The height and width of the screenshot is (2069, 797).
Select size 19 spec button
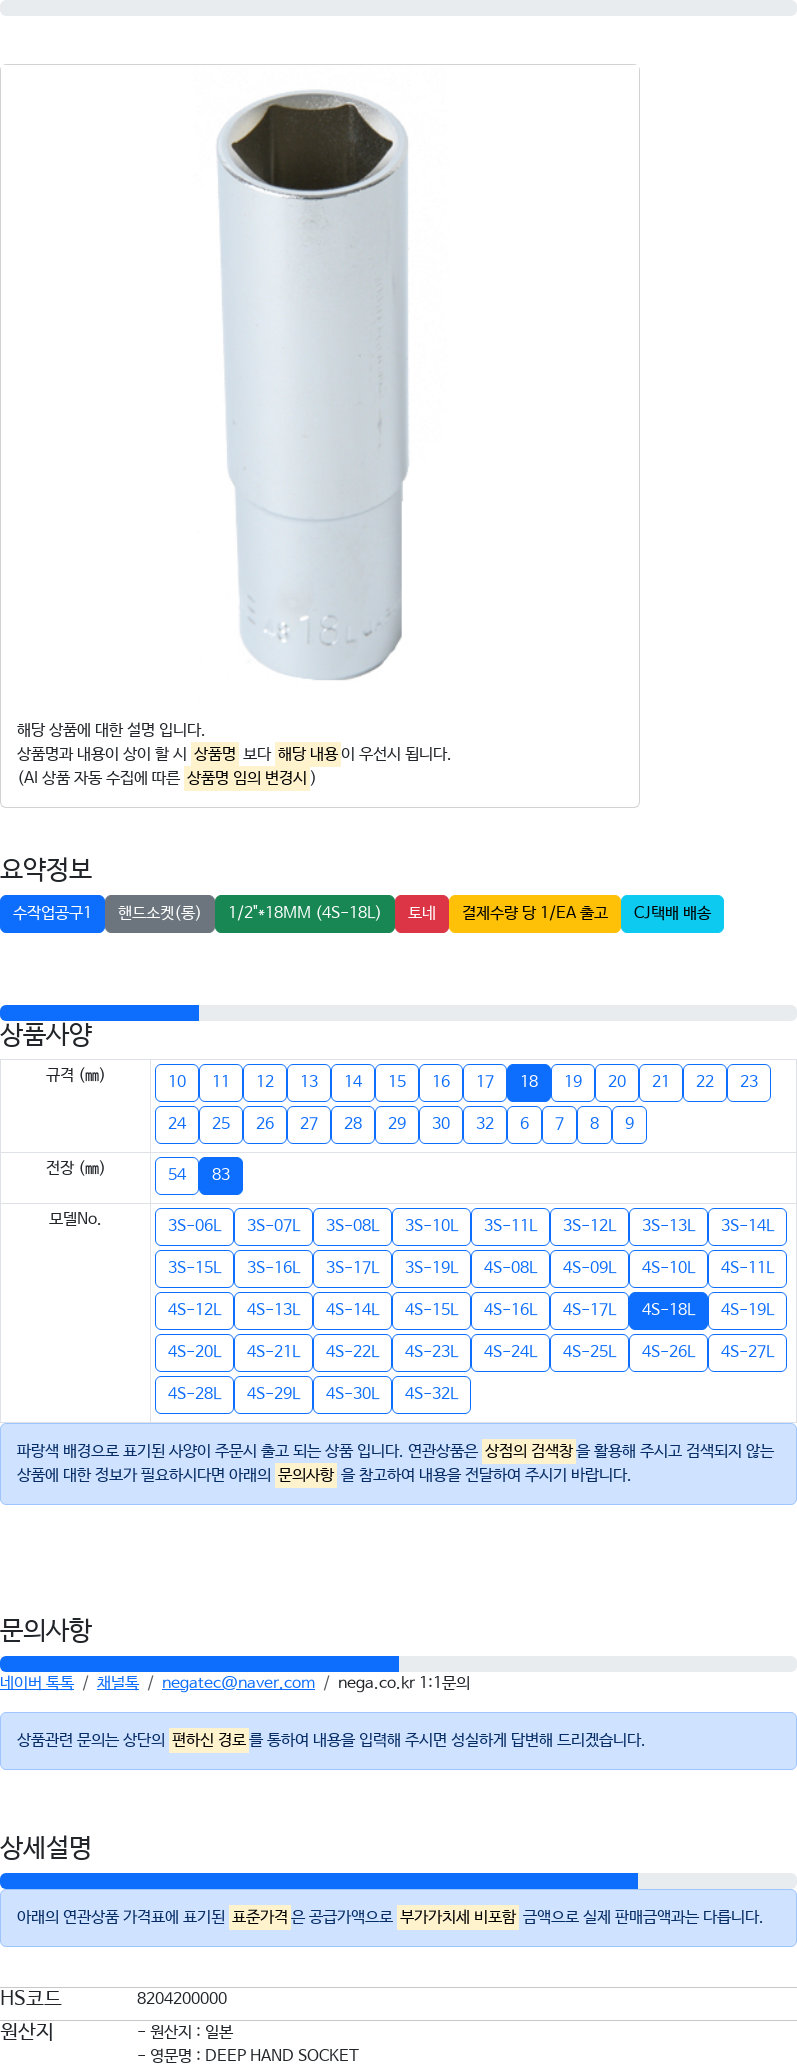point(573,1082)
